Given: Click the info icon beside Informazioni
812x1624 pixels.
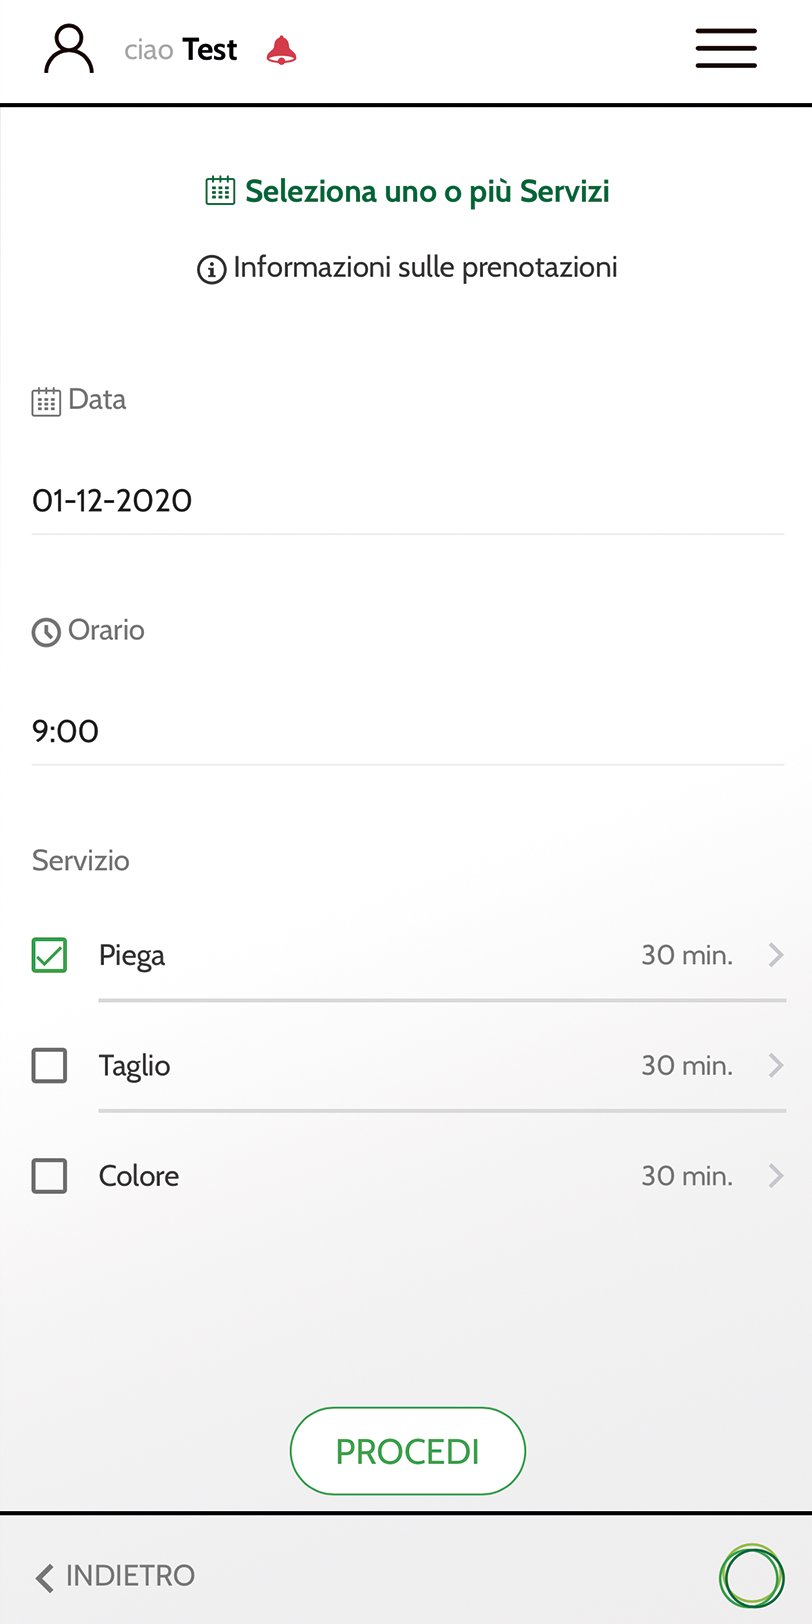Looking at the screenshot, I should (211, 269).
